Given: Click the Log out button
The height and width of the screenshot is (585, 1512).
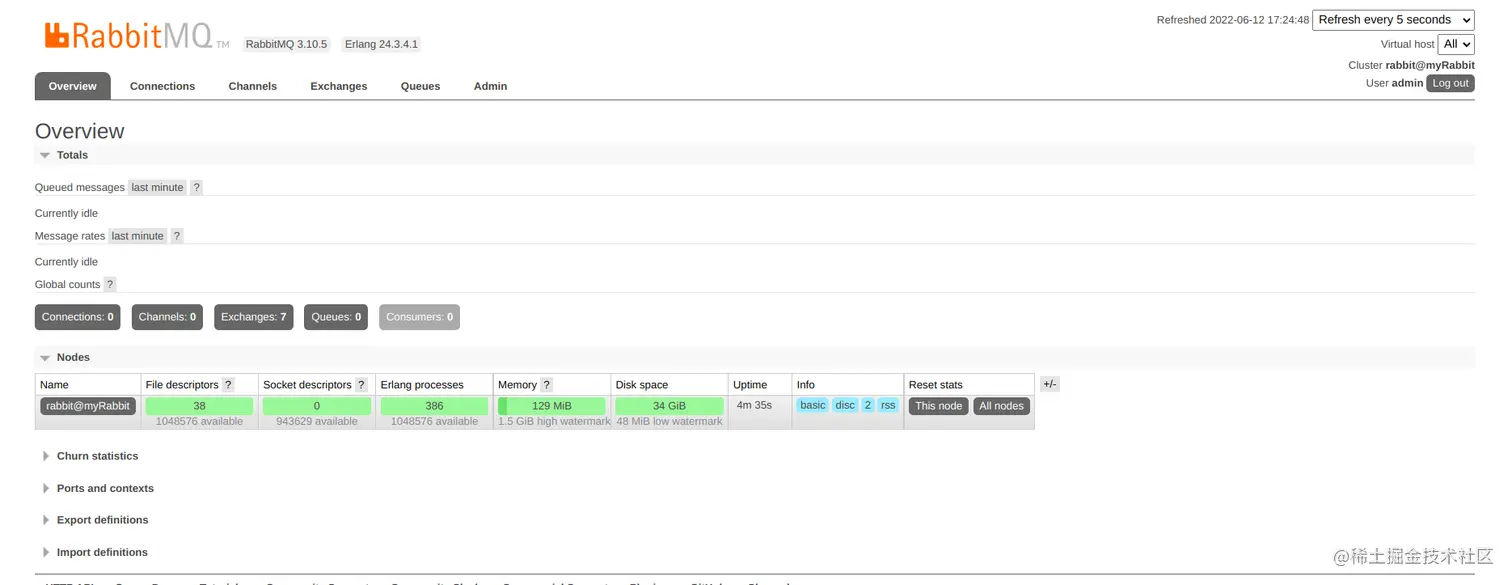Looking at the screenshot, I should pyautogui.click(x=1450, y=83).
